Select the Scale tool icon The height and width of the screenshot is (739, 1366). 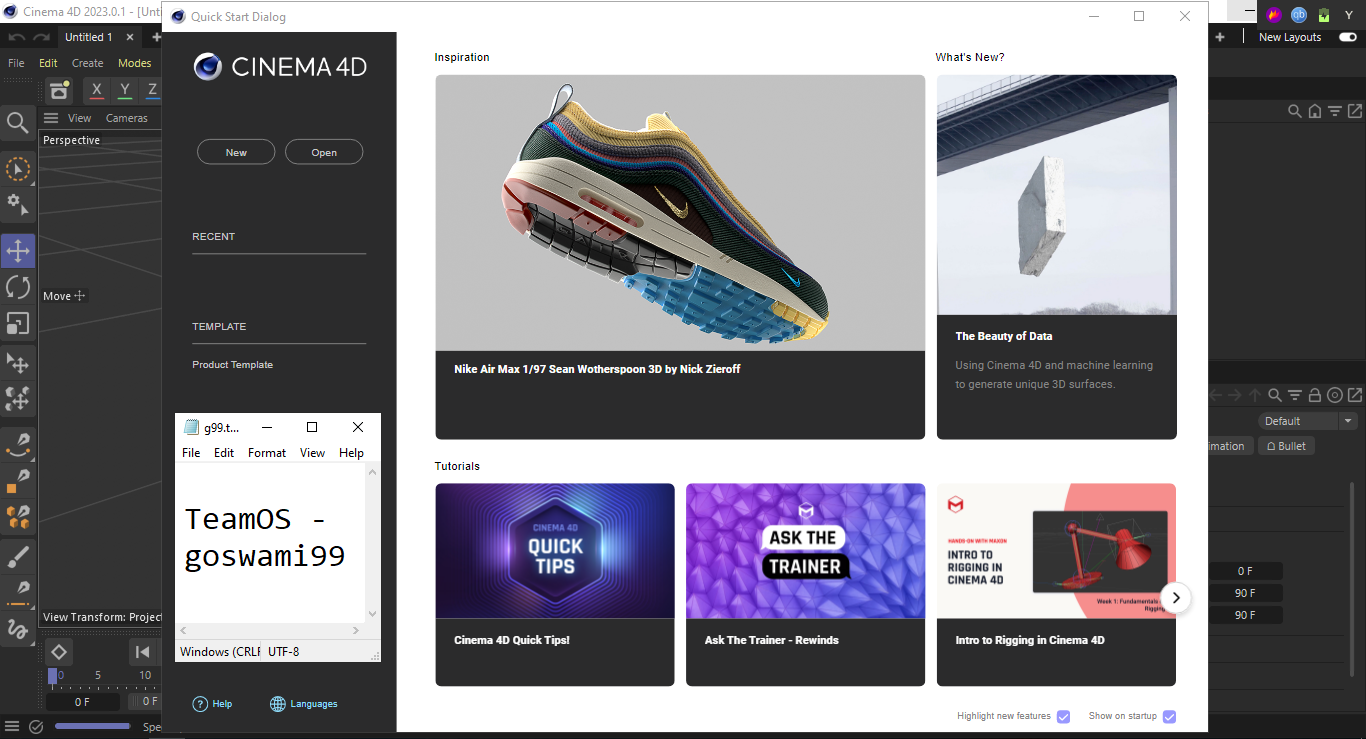coord(18,323)
